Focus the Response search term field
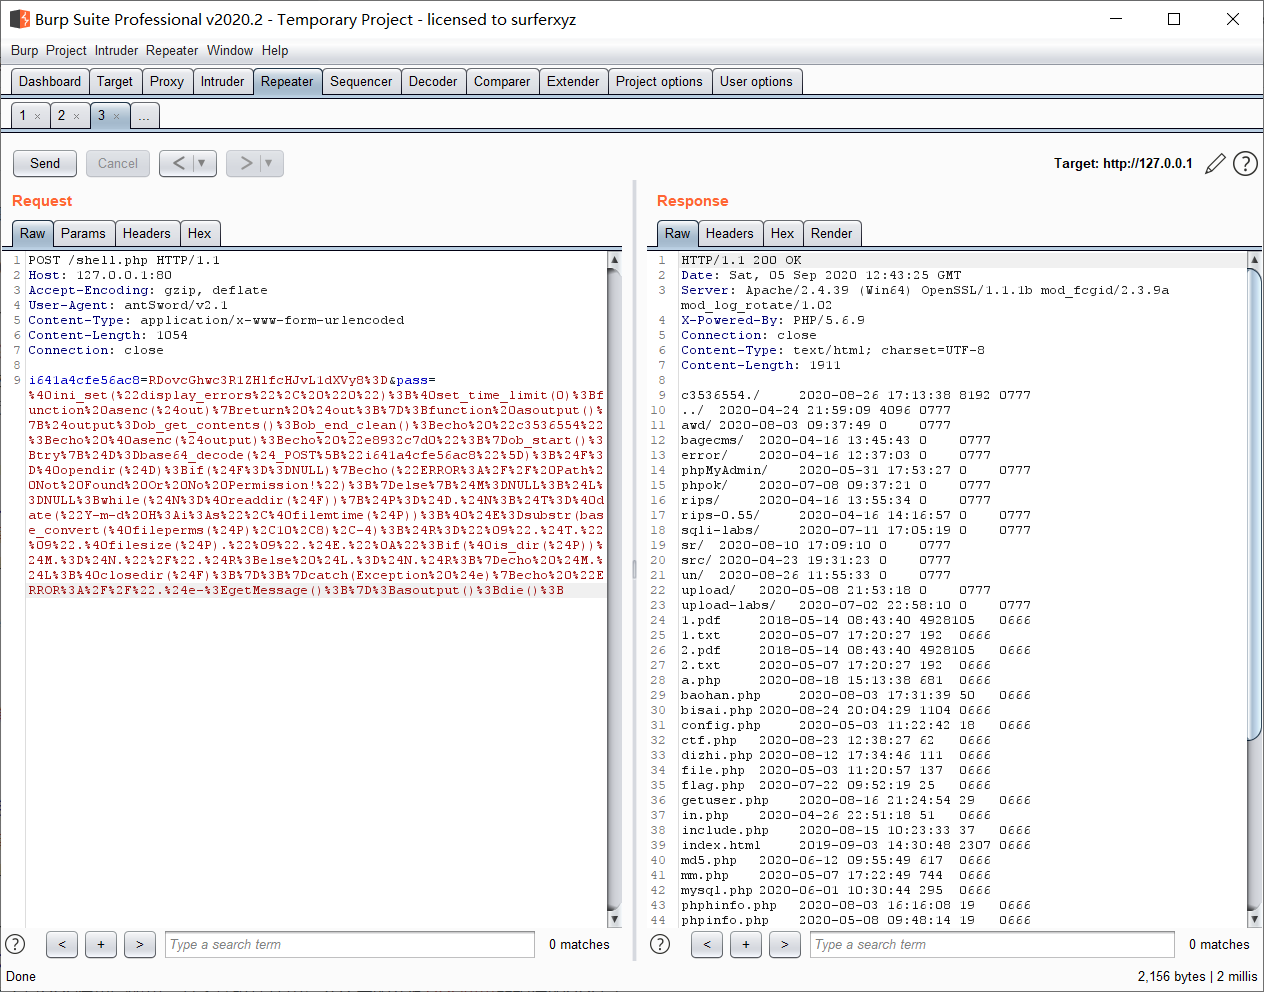This screenshot has width=1264, height=992. coord(992,944)
